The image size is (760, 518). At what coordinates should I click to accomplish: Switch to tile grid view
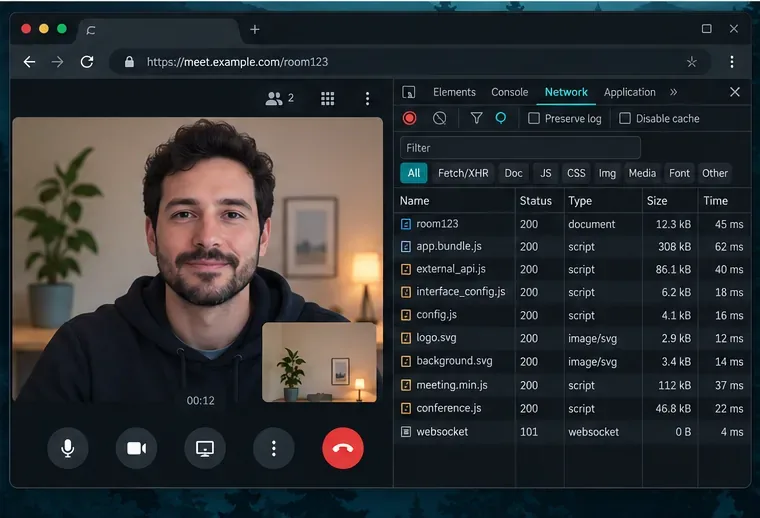coord(328,98)
